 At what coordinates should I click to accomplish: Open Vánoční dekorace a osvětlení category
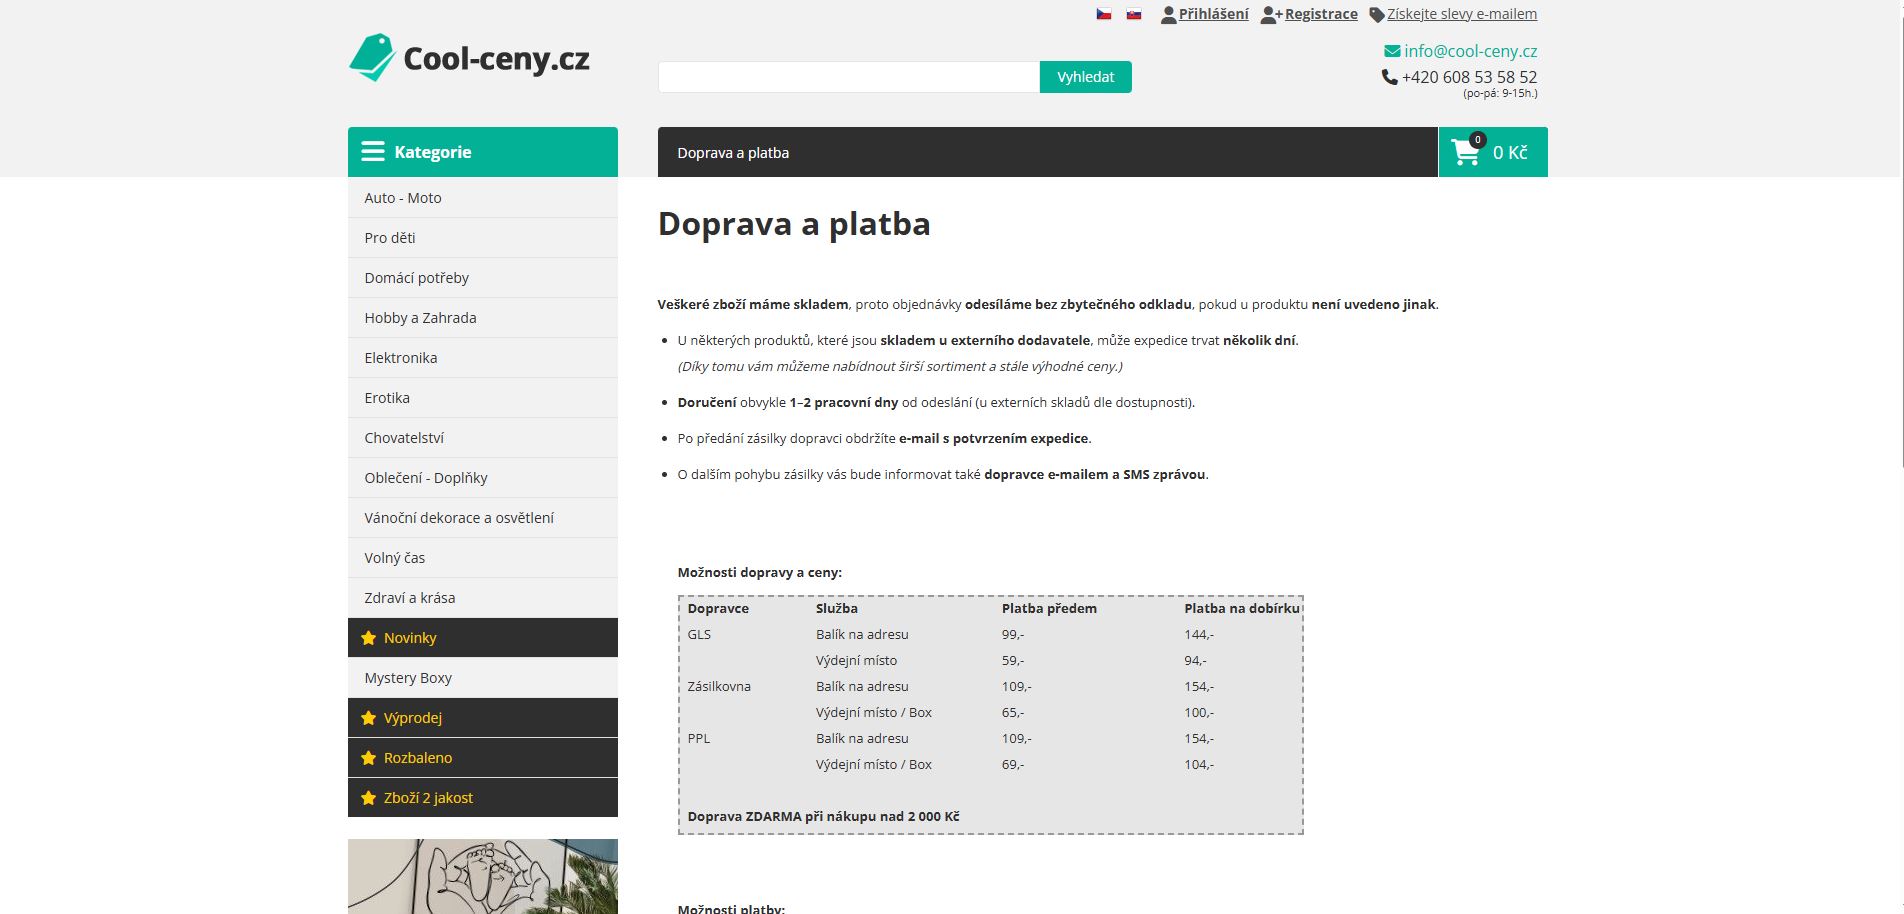(483, 518)
